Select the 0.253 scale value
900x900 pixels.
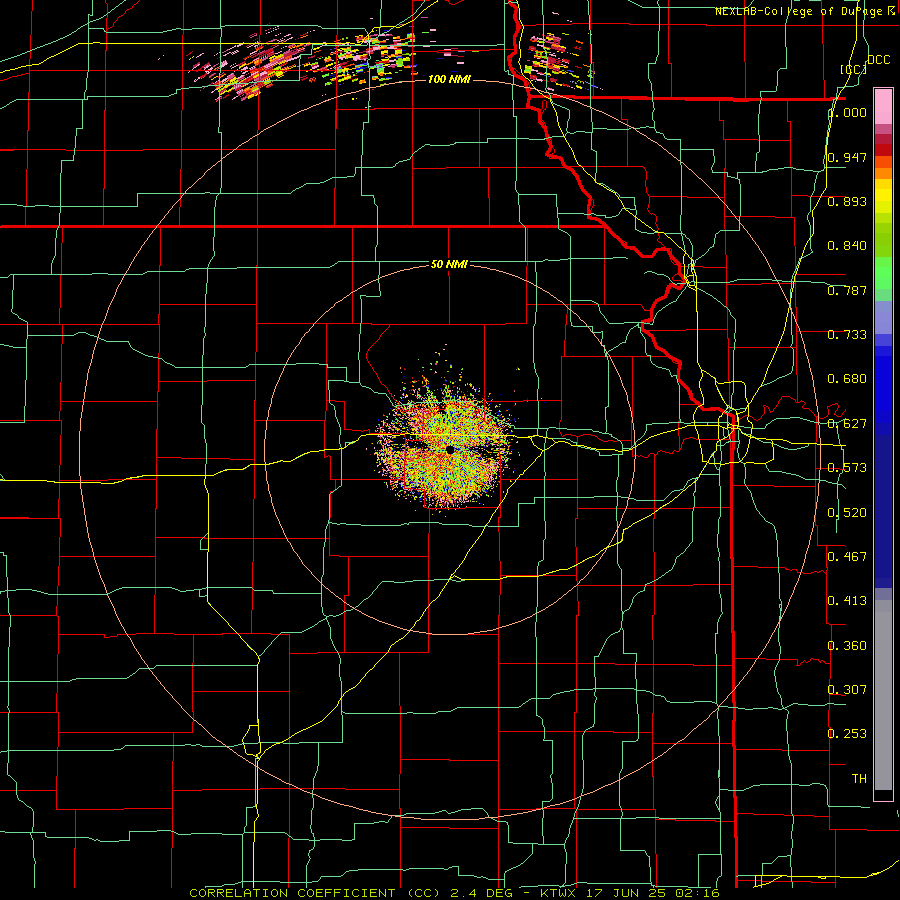[x=847, y=734]
